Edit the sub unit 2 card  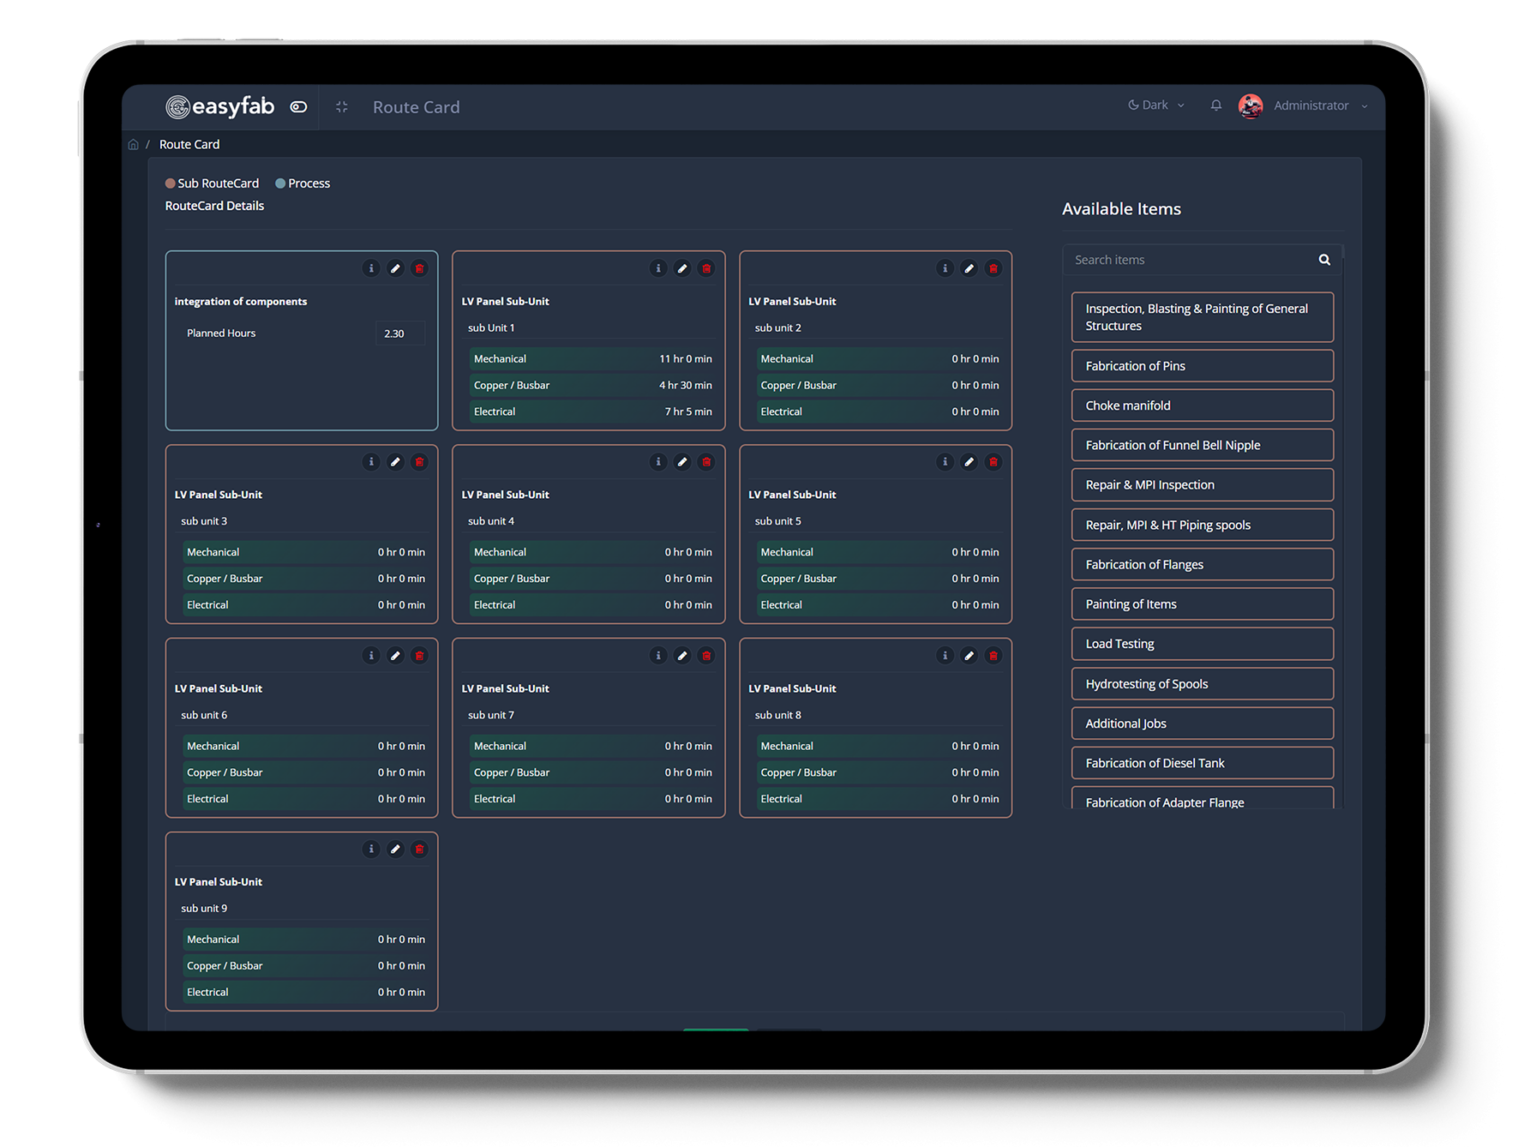(969, 268)
